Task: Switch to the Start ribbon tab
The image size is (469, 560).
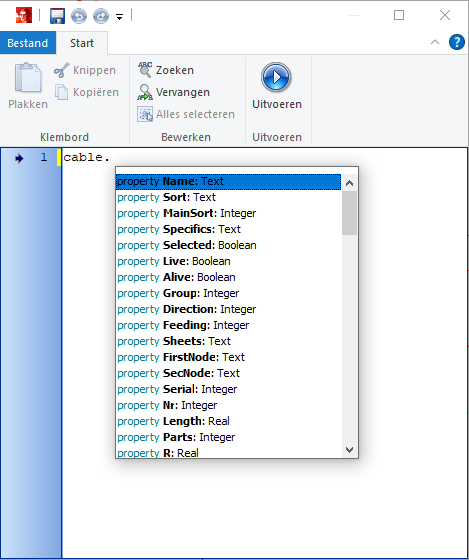Action: click(x=82, y=43)
